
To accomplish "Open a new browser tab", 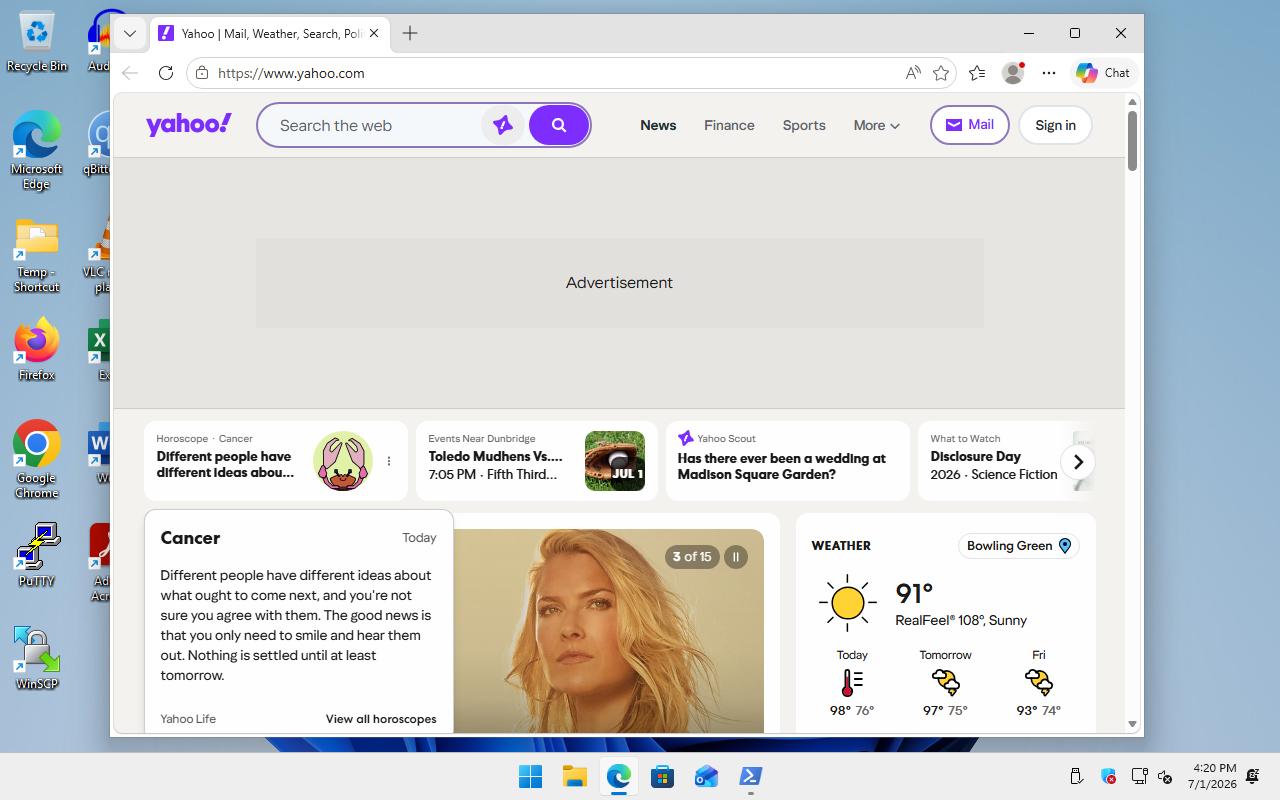I will point(410,33).
